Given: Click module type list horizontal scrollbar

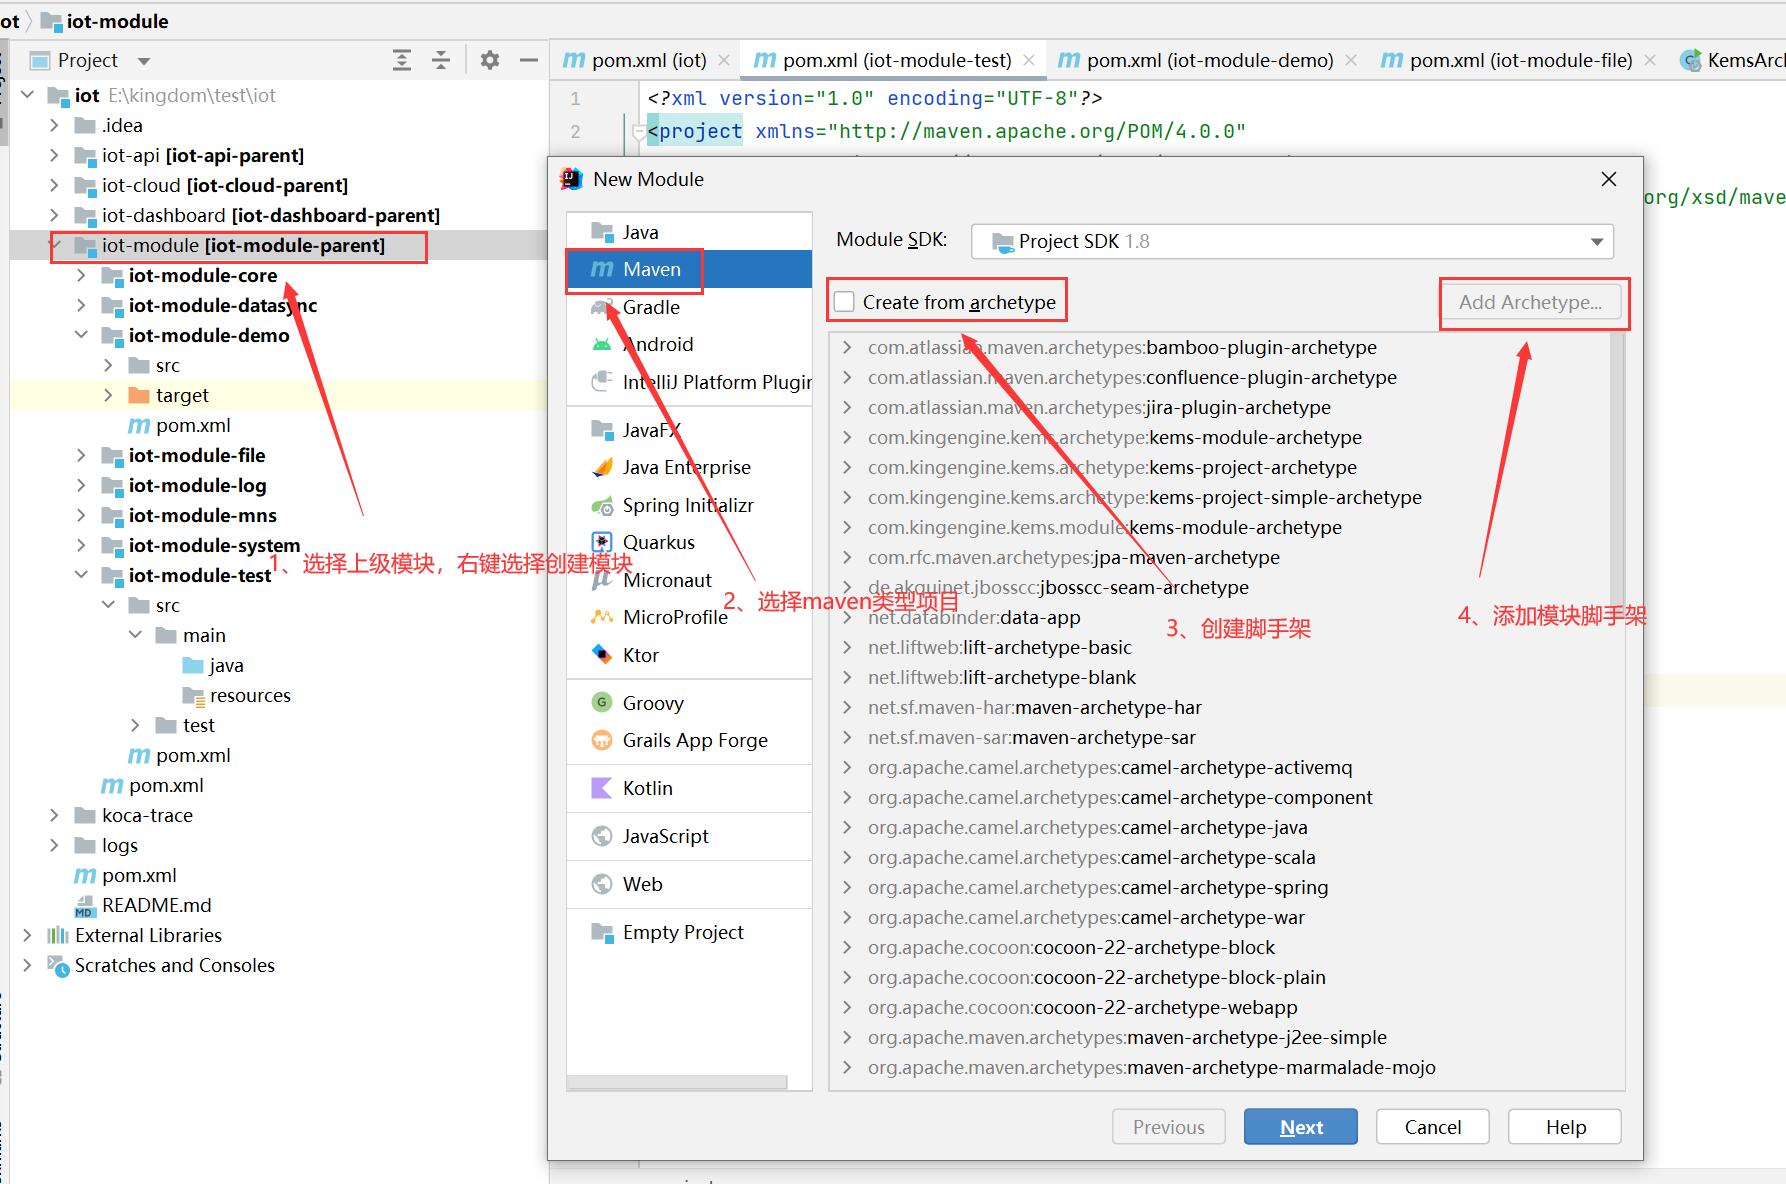Looking at the screenshot, I should (677, 1082).
